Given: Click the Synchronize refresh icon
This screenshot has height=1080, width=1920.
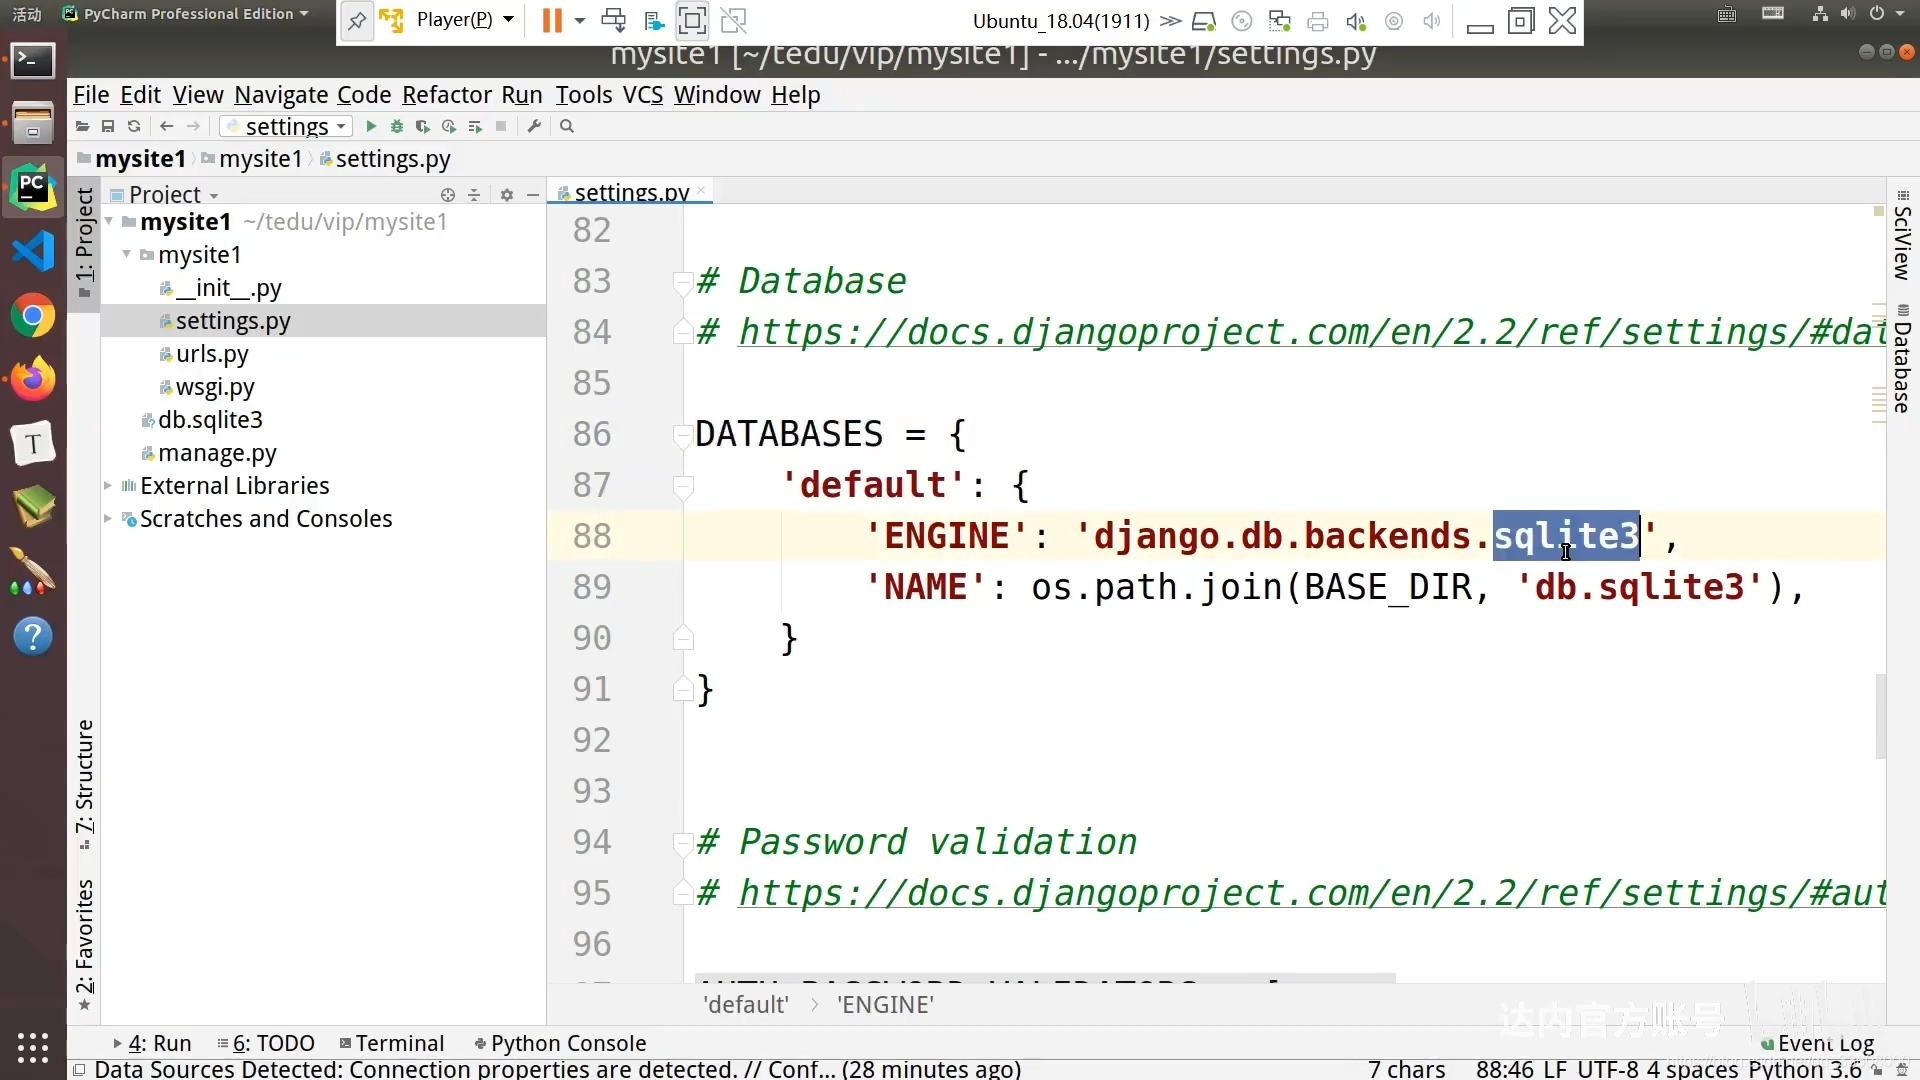Looking at the screenshot, I should [x=134, y=127].
